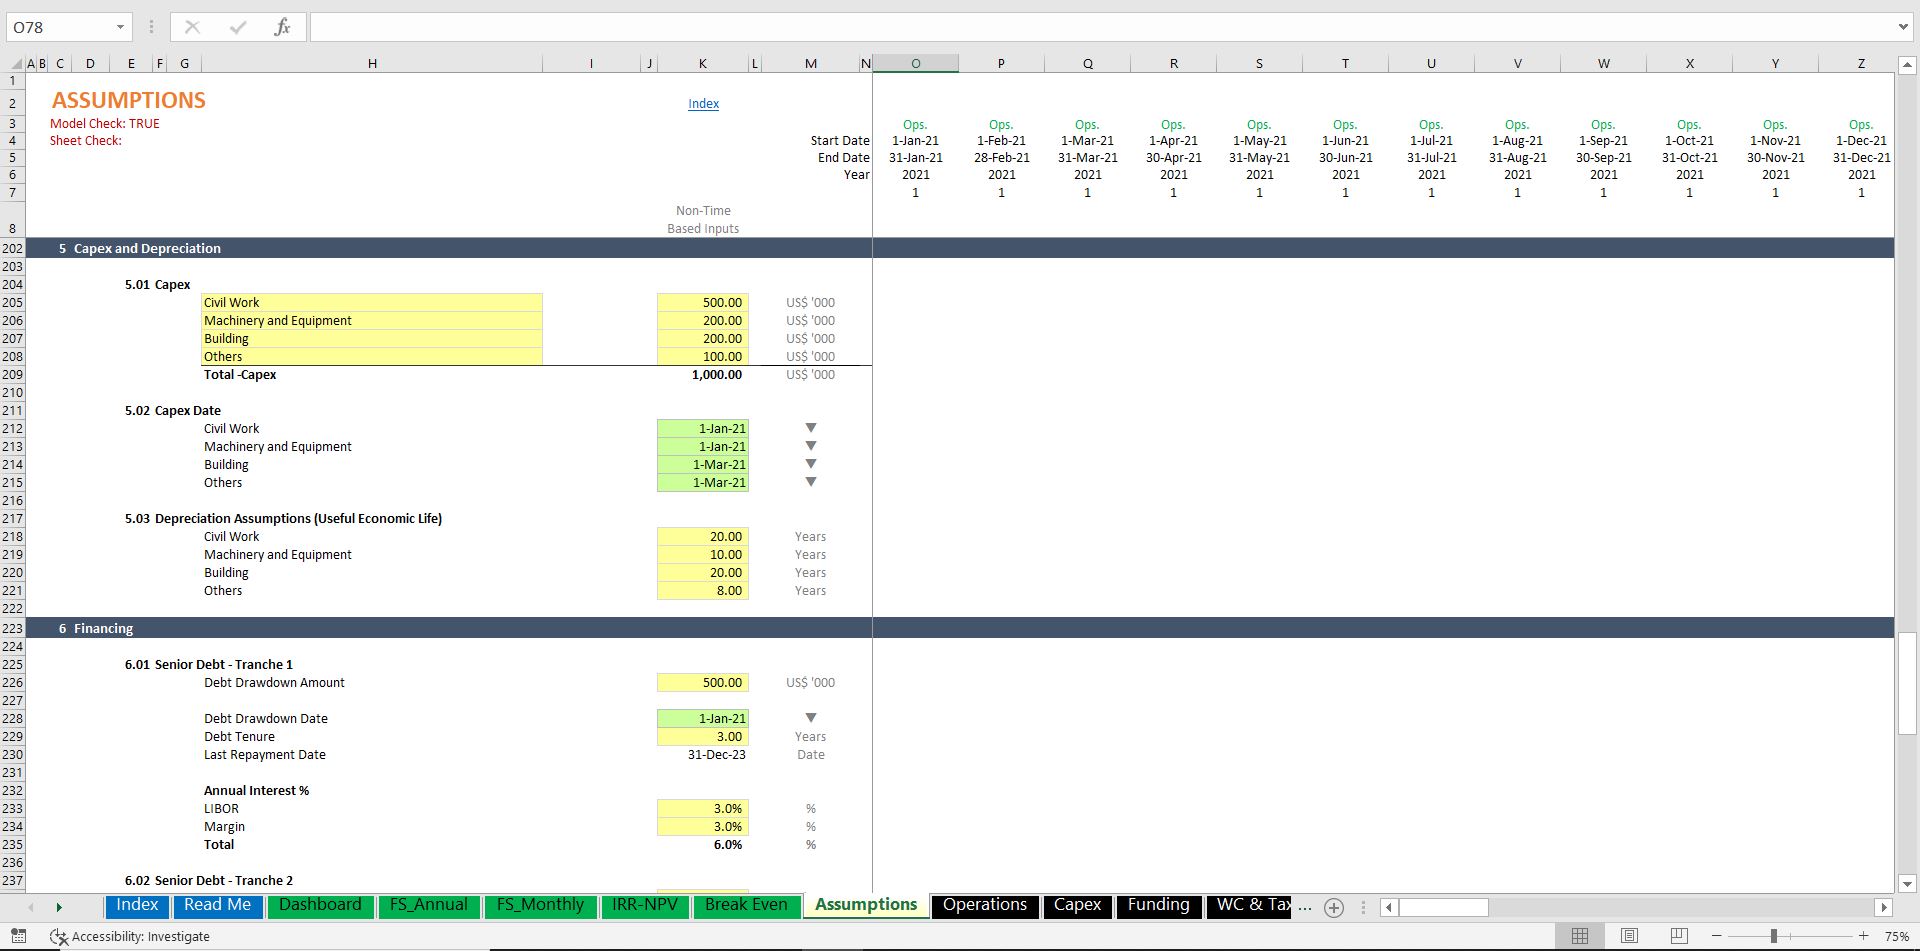
Task: Click the vertical scrollbar down arrow
Action: pos(1907,883)
